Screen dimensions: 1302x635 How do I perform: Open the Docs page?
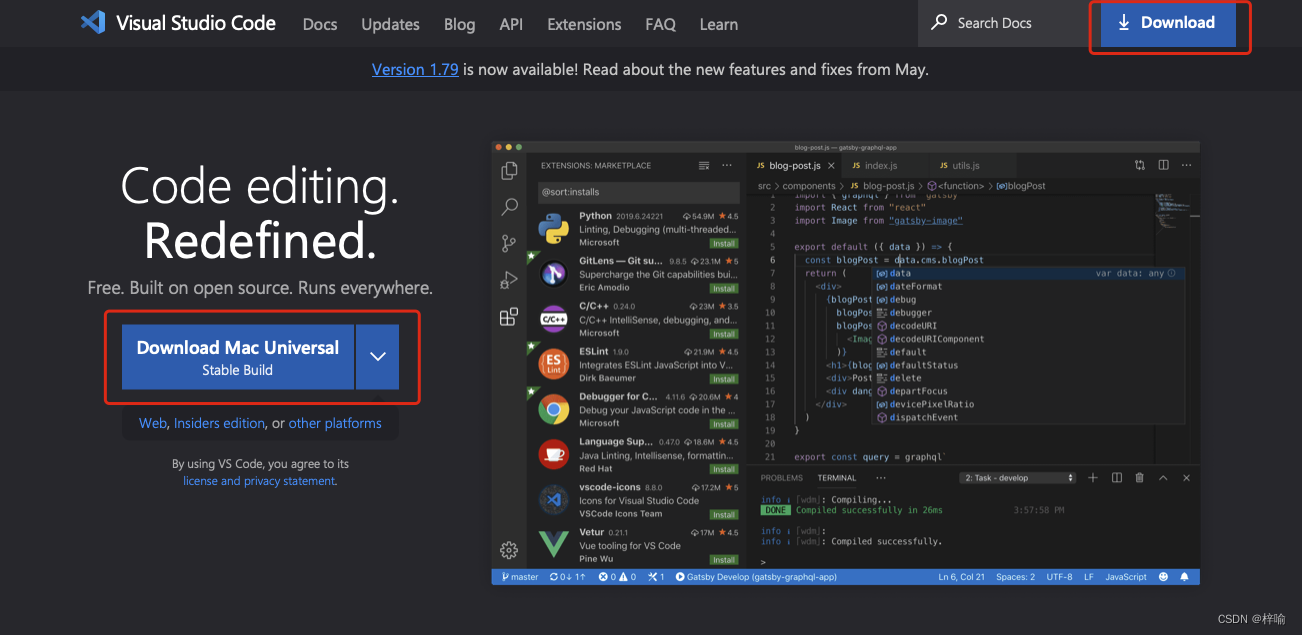320,24
